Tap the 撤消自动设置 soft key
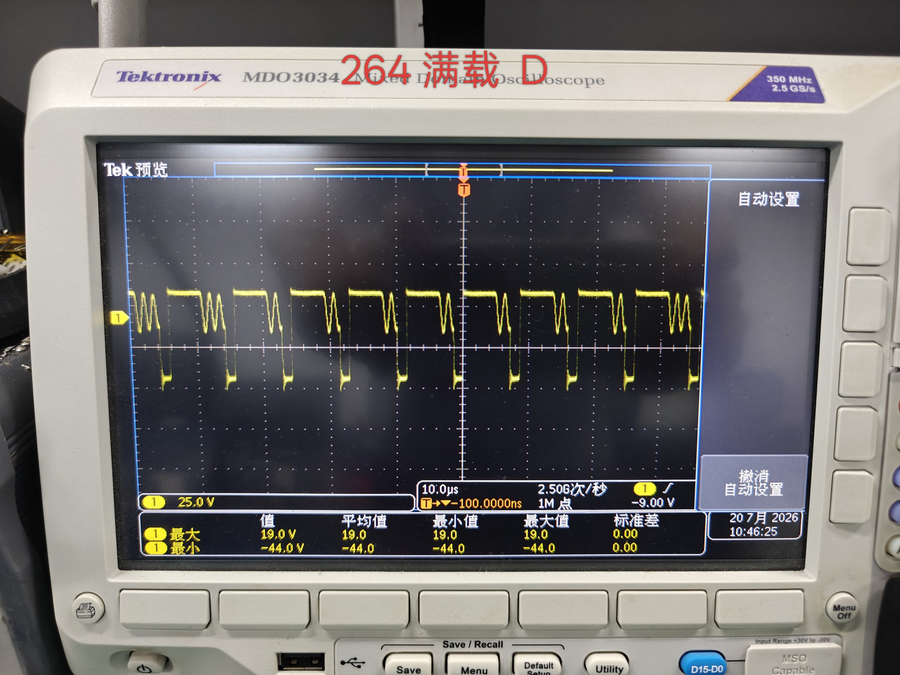 [753, 483]
